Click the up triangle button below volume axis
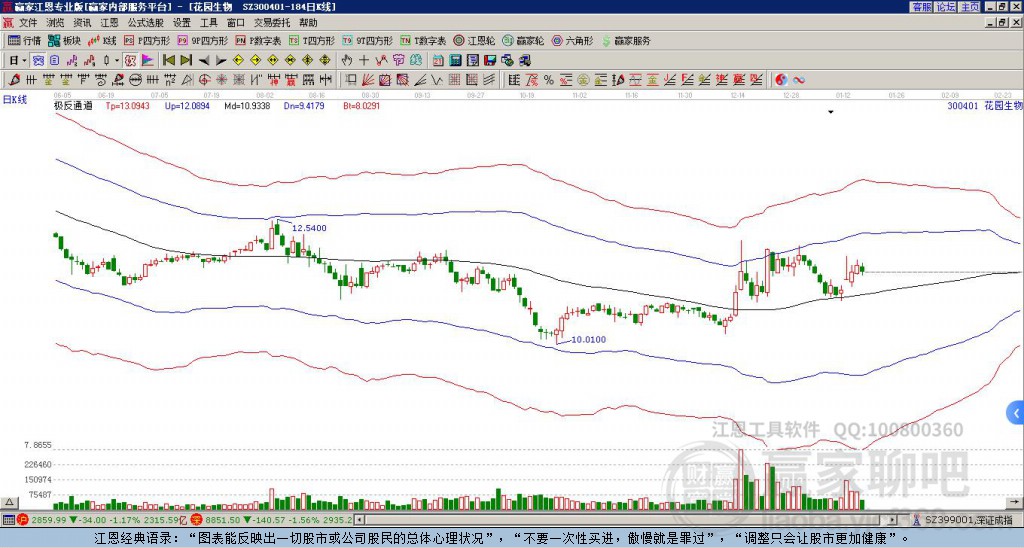Screen dimensions: 1024x548 9,503
